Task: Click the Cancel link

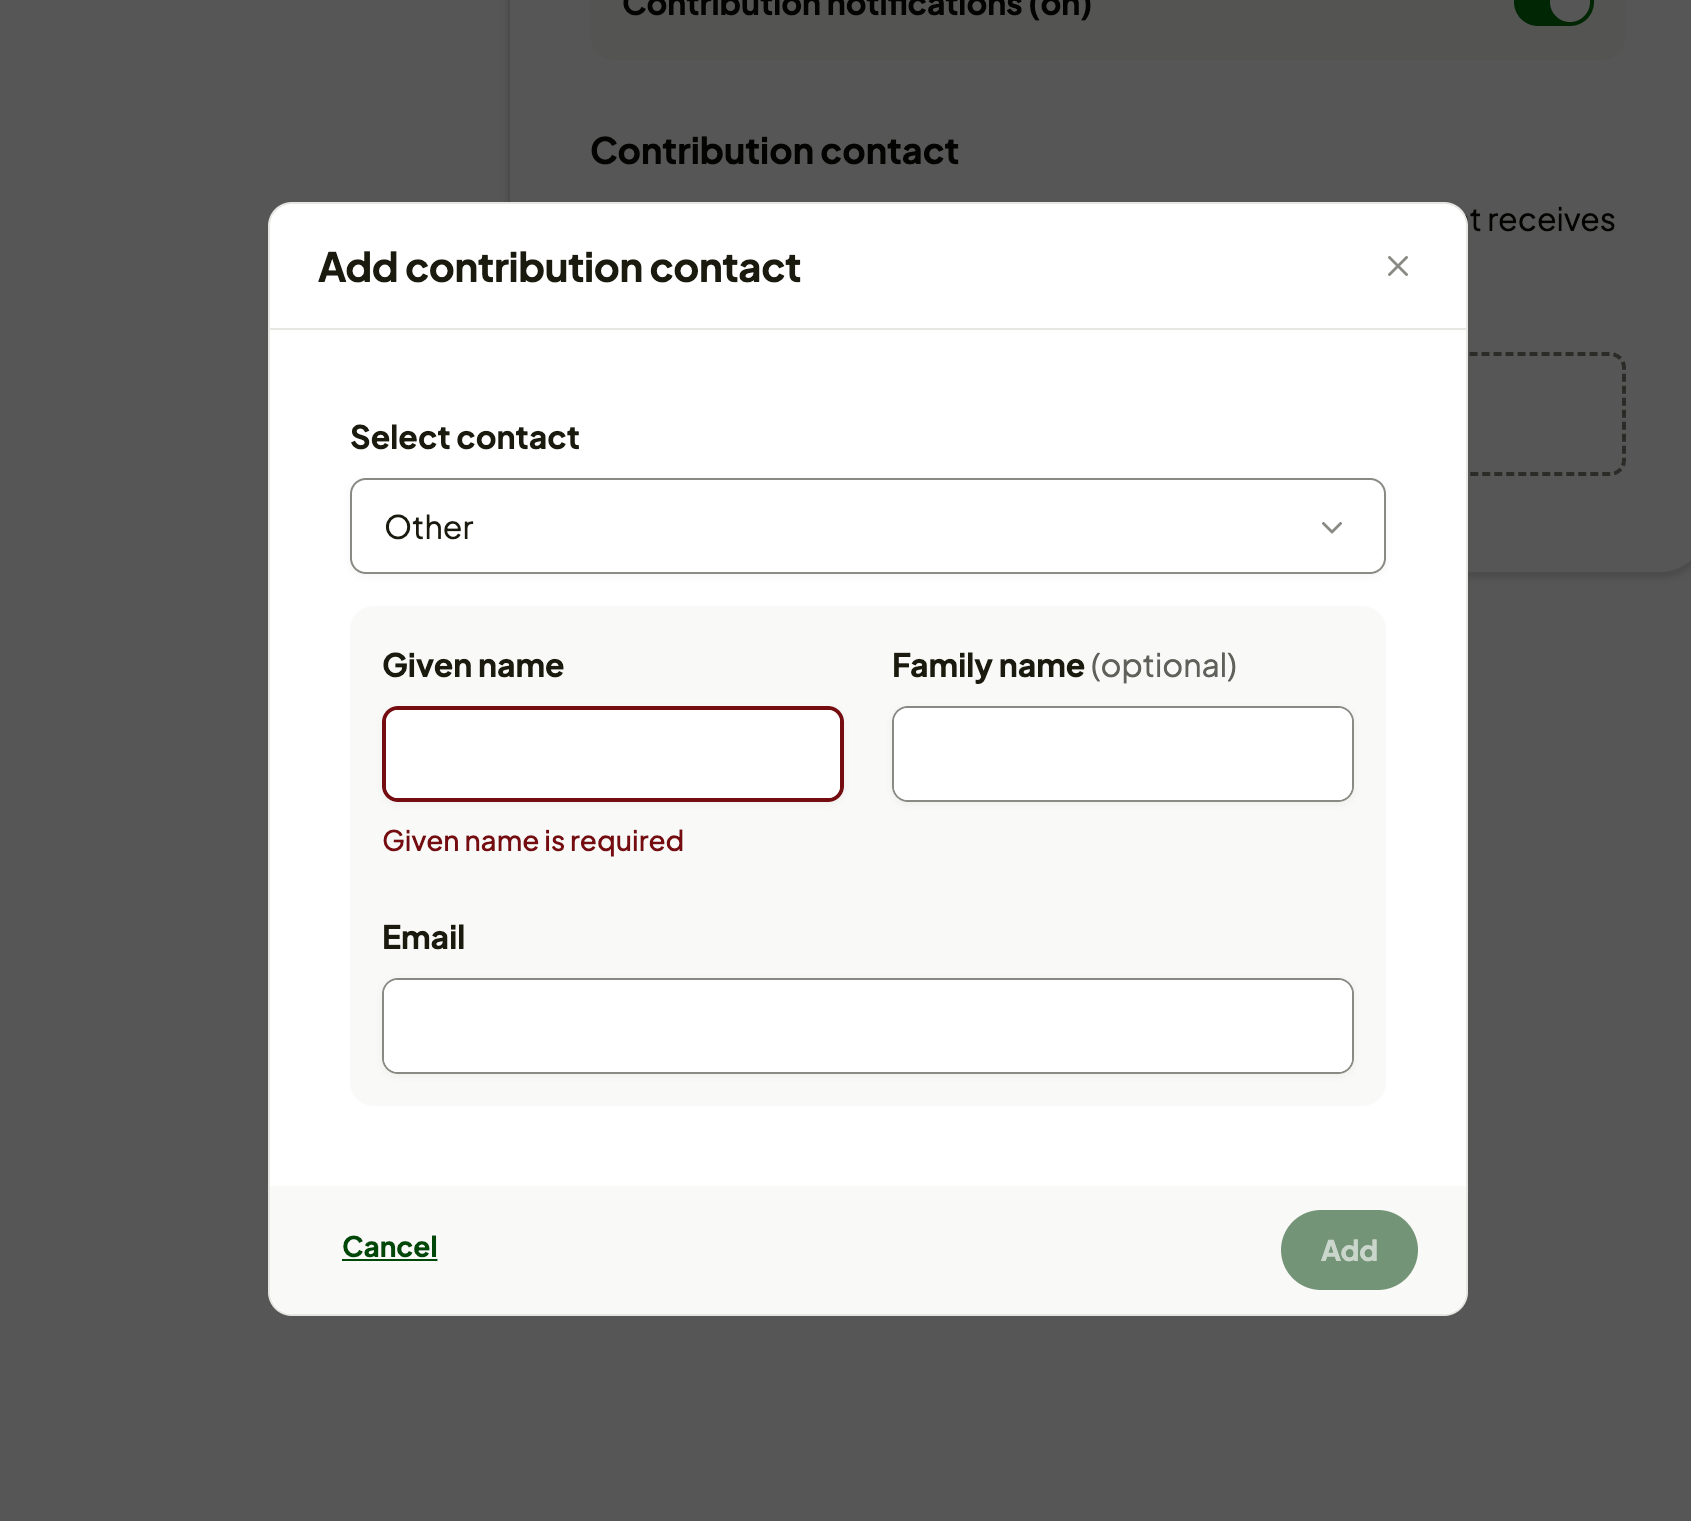Action: pos(389,1247)
